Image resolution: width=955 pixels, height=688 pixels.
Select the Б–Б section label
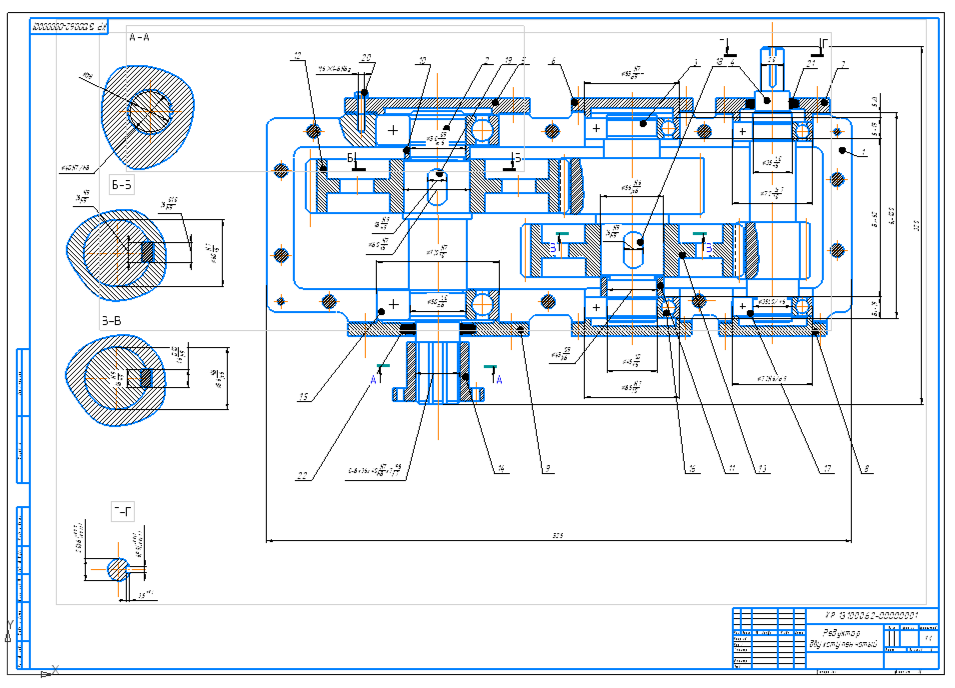[122, 185]
